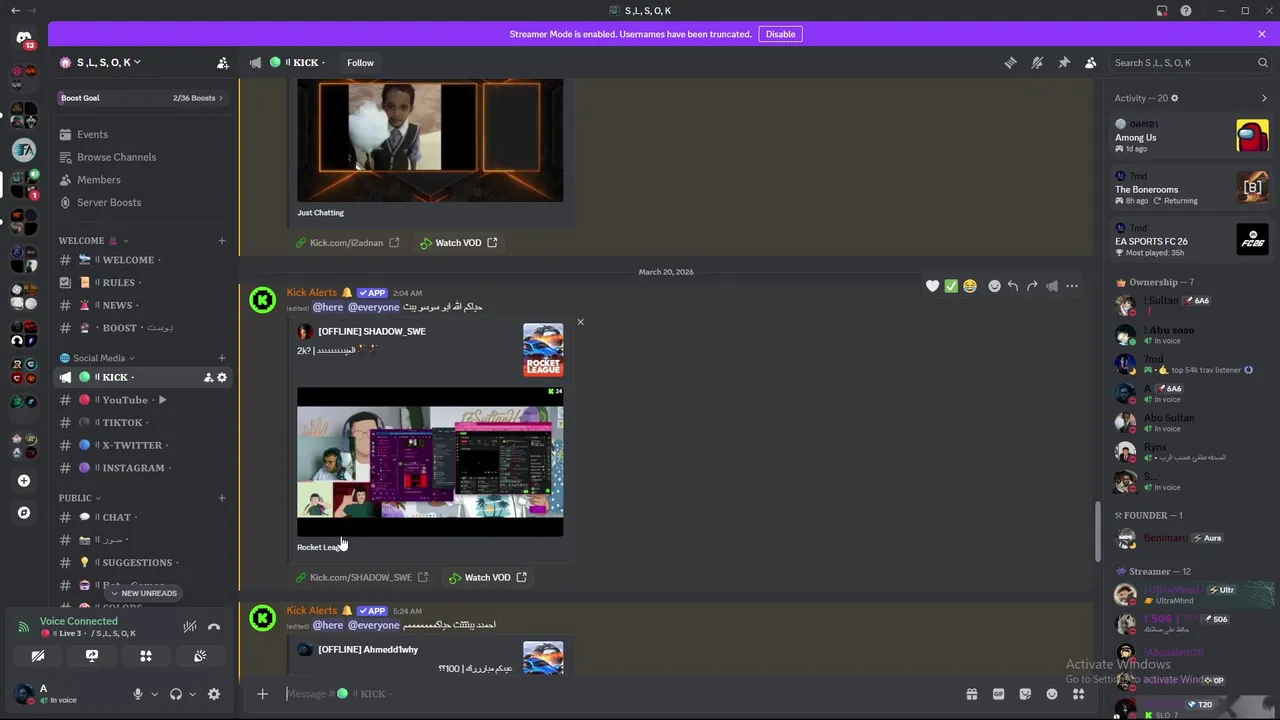
Task: Expand the Activity panel chevron
Action: (1264, 98)
